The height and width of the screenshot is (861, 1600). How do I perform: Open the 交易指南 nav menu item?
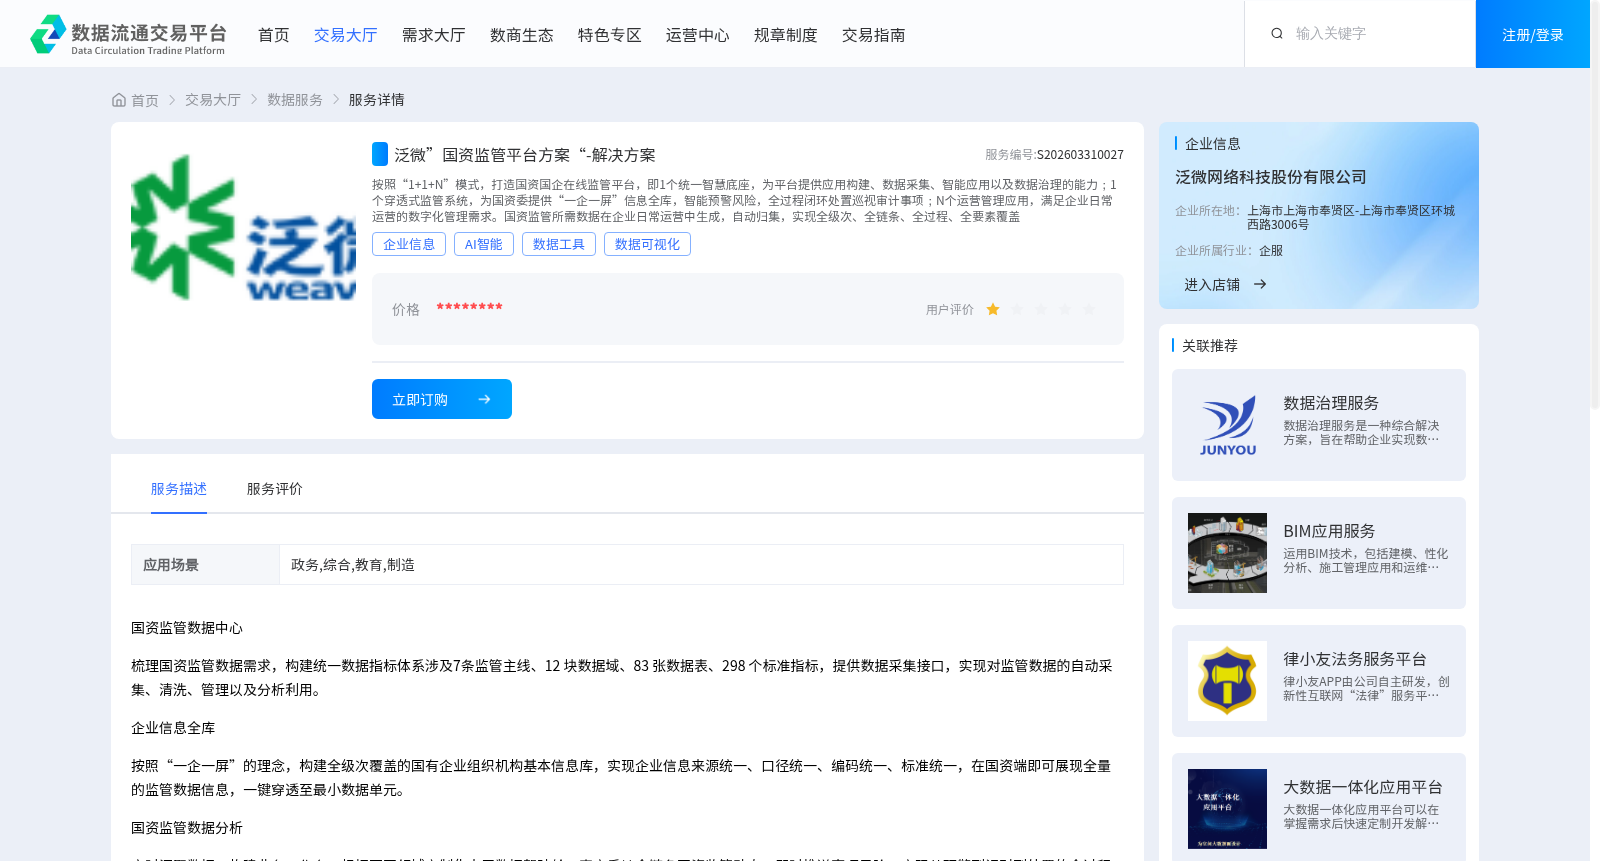pos(873,35)
